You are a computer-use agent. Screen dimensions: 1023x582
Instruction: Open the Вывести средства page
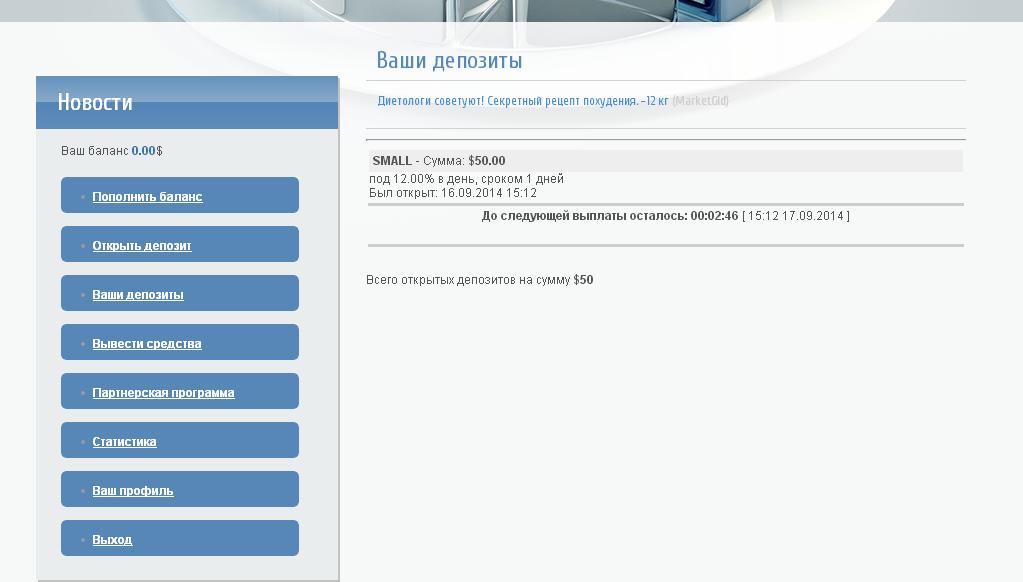point(147,343)
